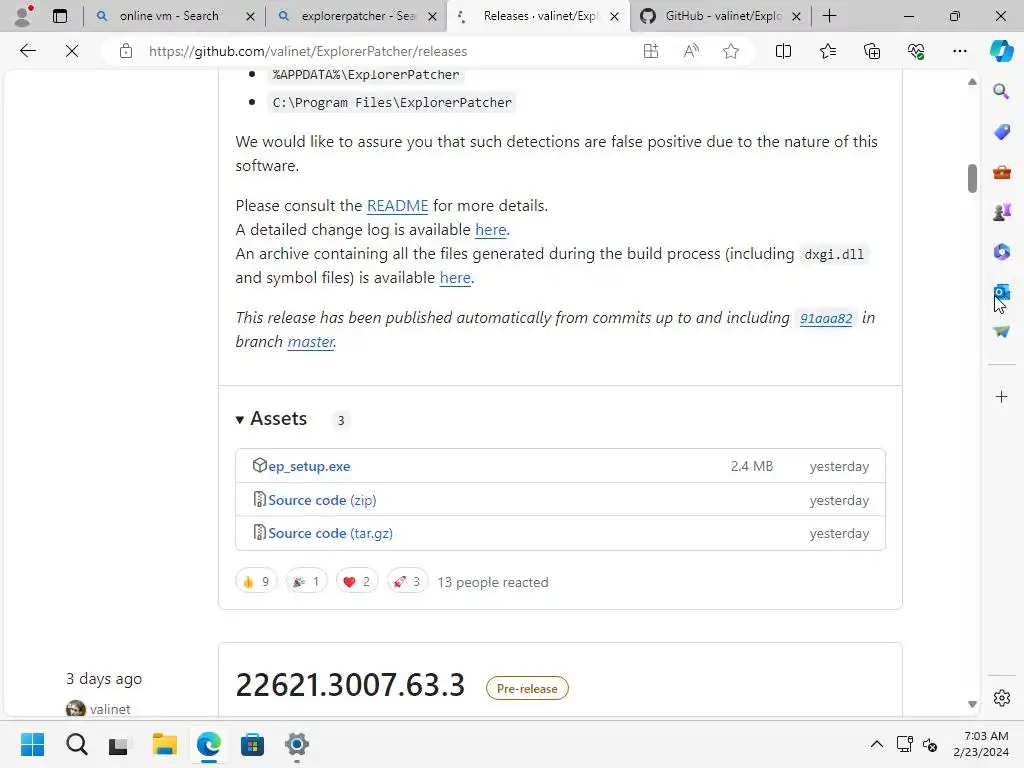The image size is (1024, 768).
Task: Stop loading the page
Action: click(72, 51)
